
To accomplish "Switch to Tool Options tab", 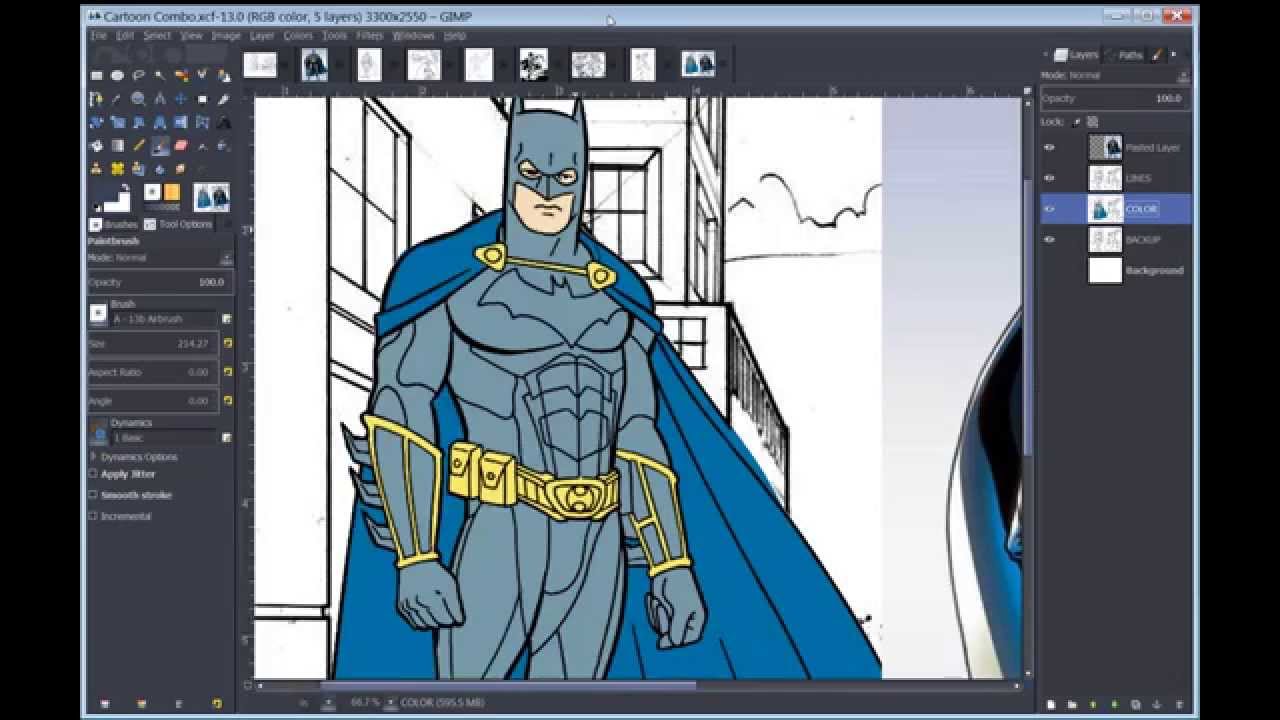I will point(178,224).
